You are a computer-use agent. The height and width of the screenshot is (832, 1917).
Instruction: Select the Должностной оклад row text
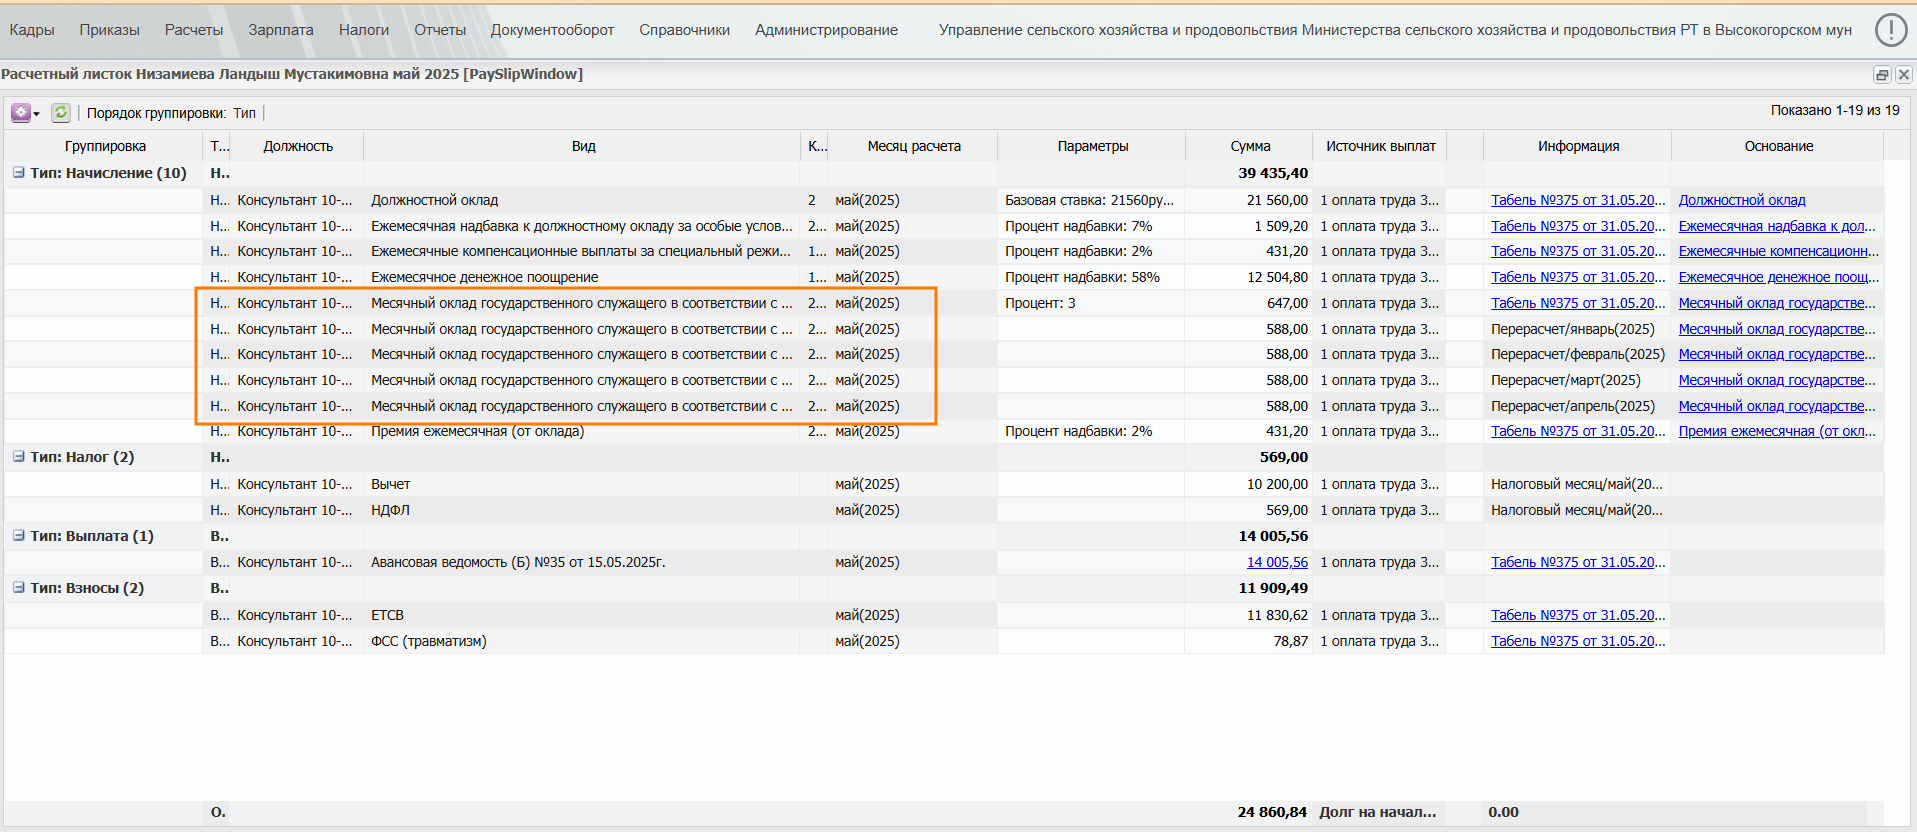coord(434,200)
